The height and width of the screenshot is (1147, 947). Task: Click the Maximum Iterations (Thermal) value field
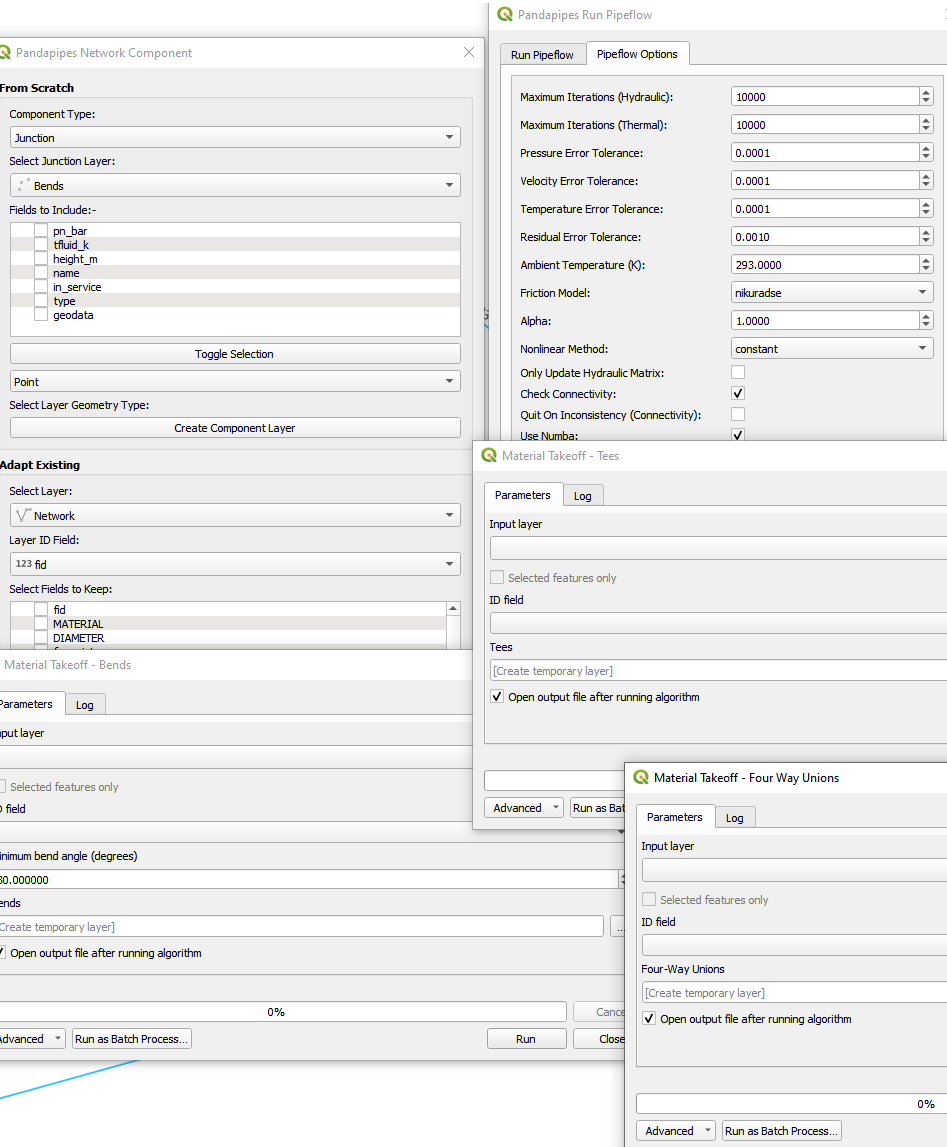point(825,124)
